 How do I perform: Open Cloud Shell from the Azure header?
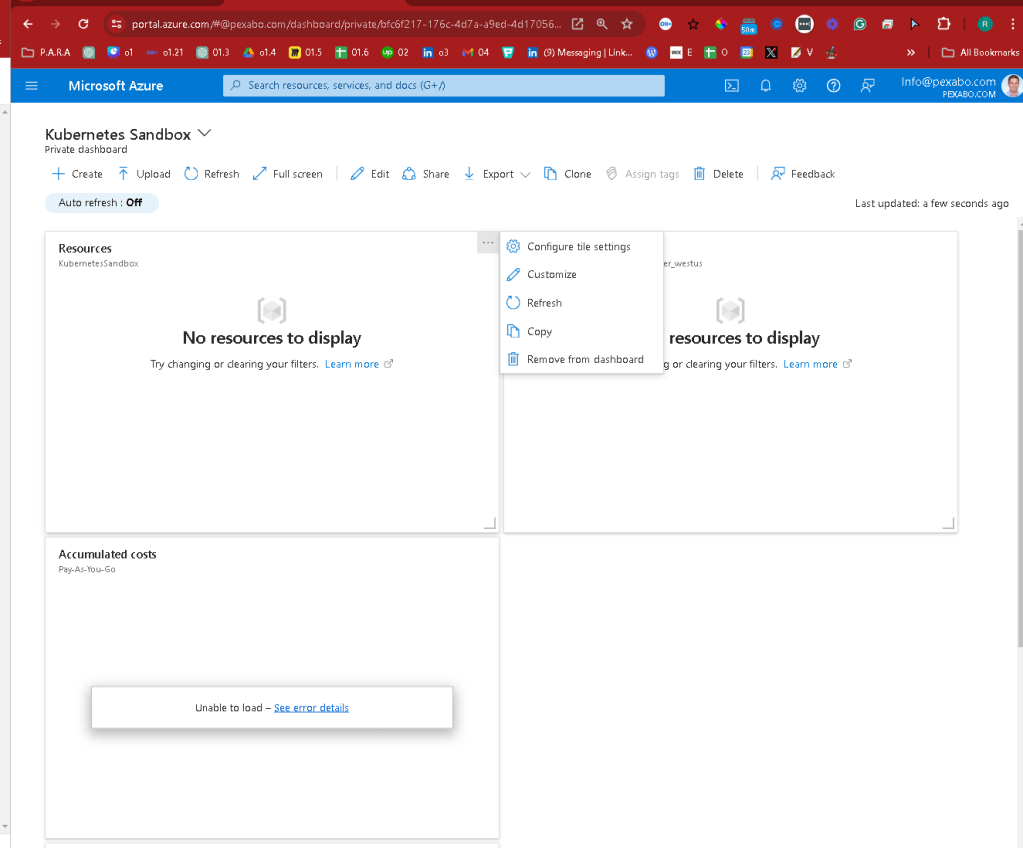pos(732,85)
